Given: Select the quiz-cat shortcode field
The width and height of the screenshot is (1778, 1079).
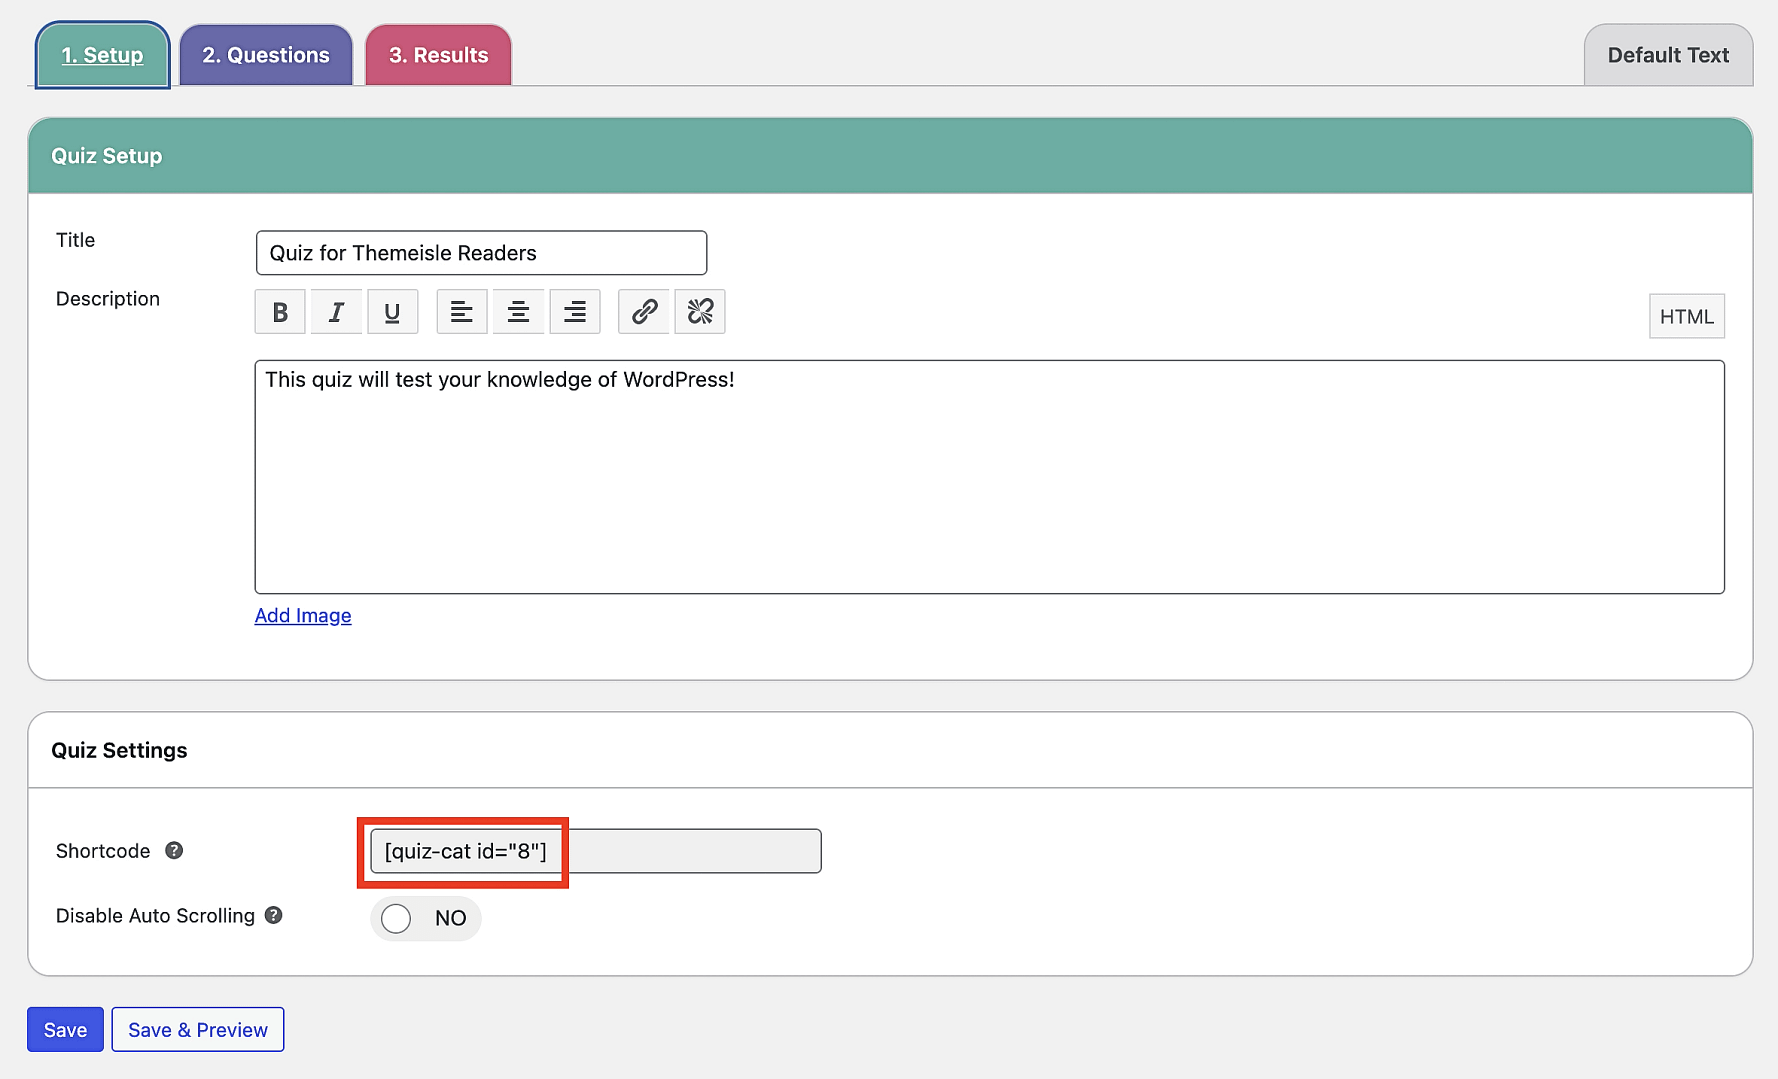Looking at the screenshot, I should (595, 851).
